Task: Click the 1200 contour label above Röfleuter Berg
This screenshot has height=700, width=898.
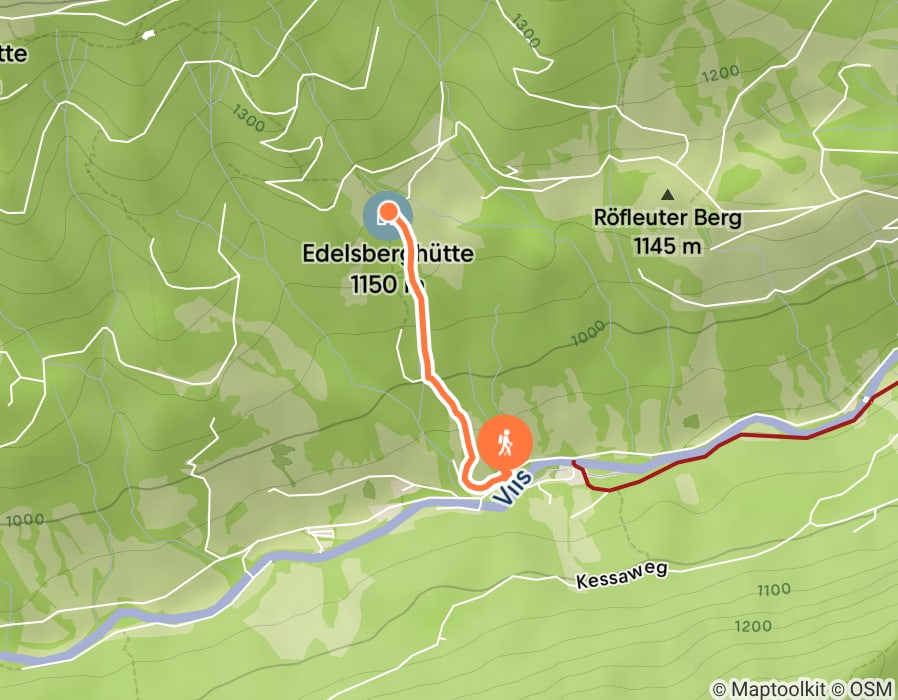Action: click(x=720, y=74)
